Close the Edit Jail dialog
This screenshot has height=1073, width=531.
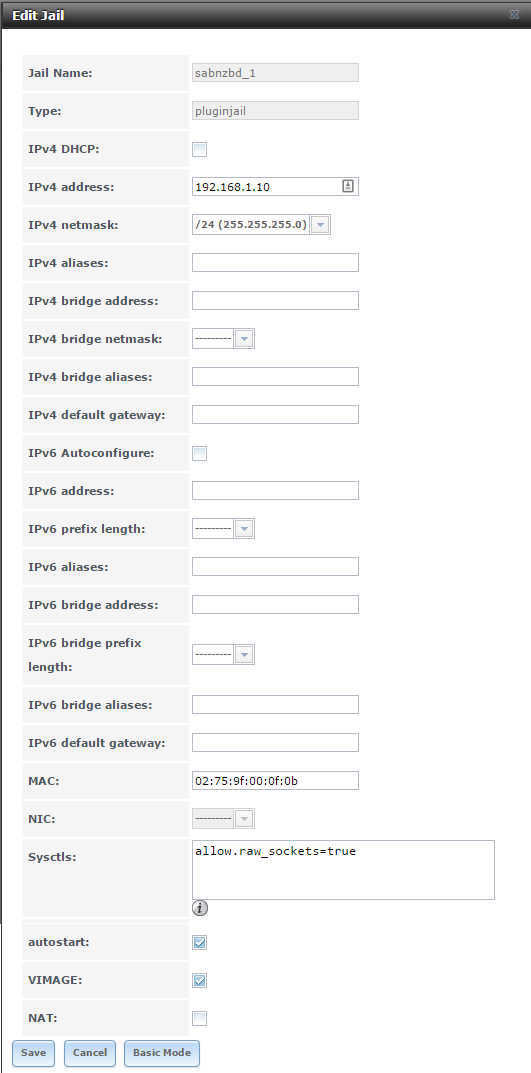[514, 14]
